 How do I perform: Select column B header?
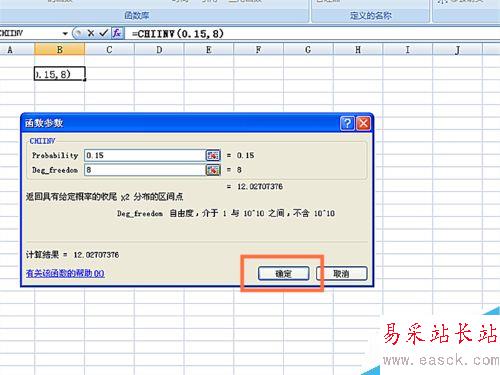pyautogui.click(x=60, y=50)
